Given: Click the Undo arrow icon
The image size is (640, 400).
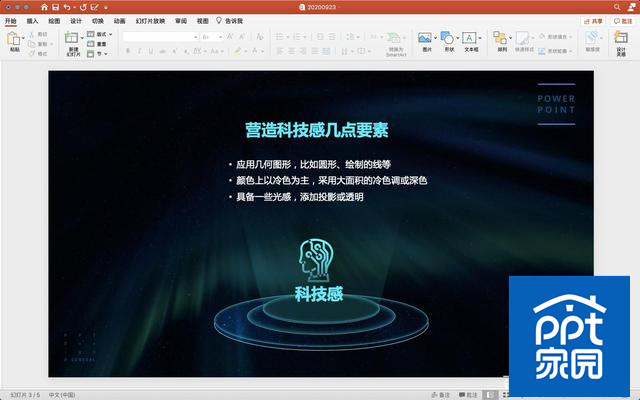Looking at the screenshot, I should pos(67,7).
